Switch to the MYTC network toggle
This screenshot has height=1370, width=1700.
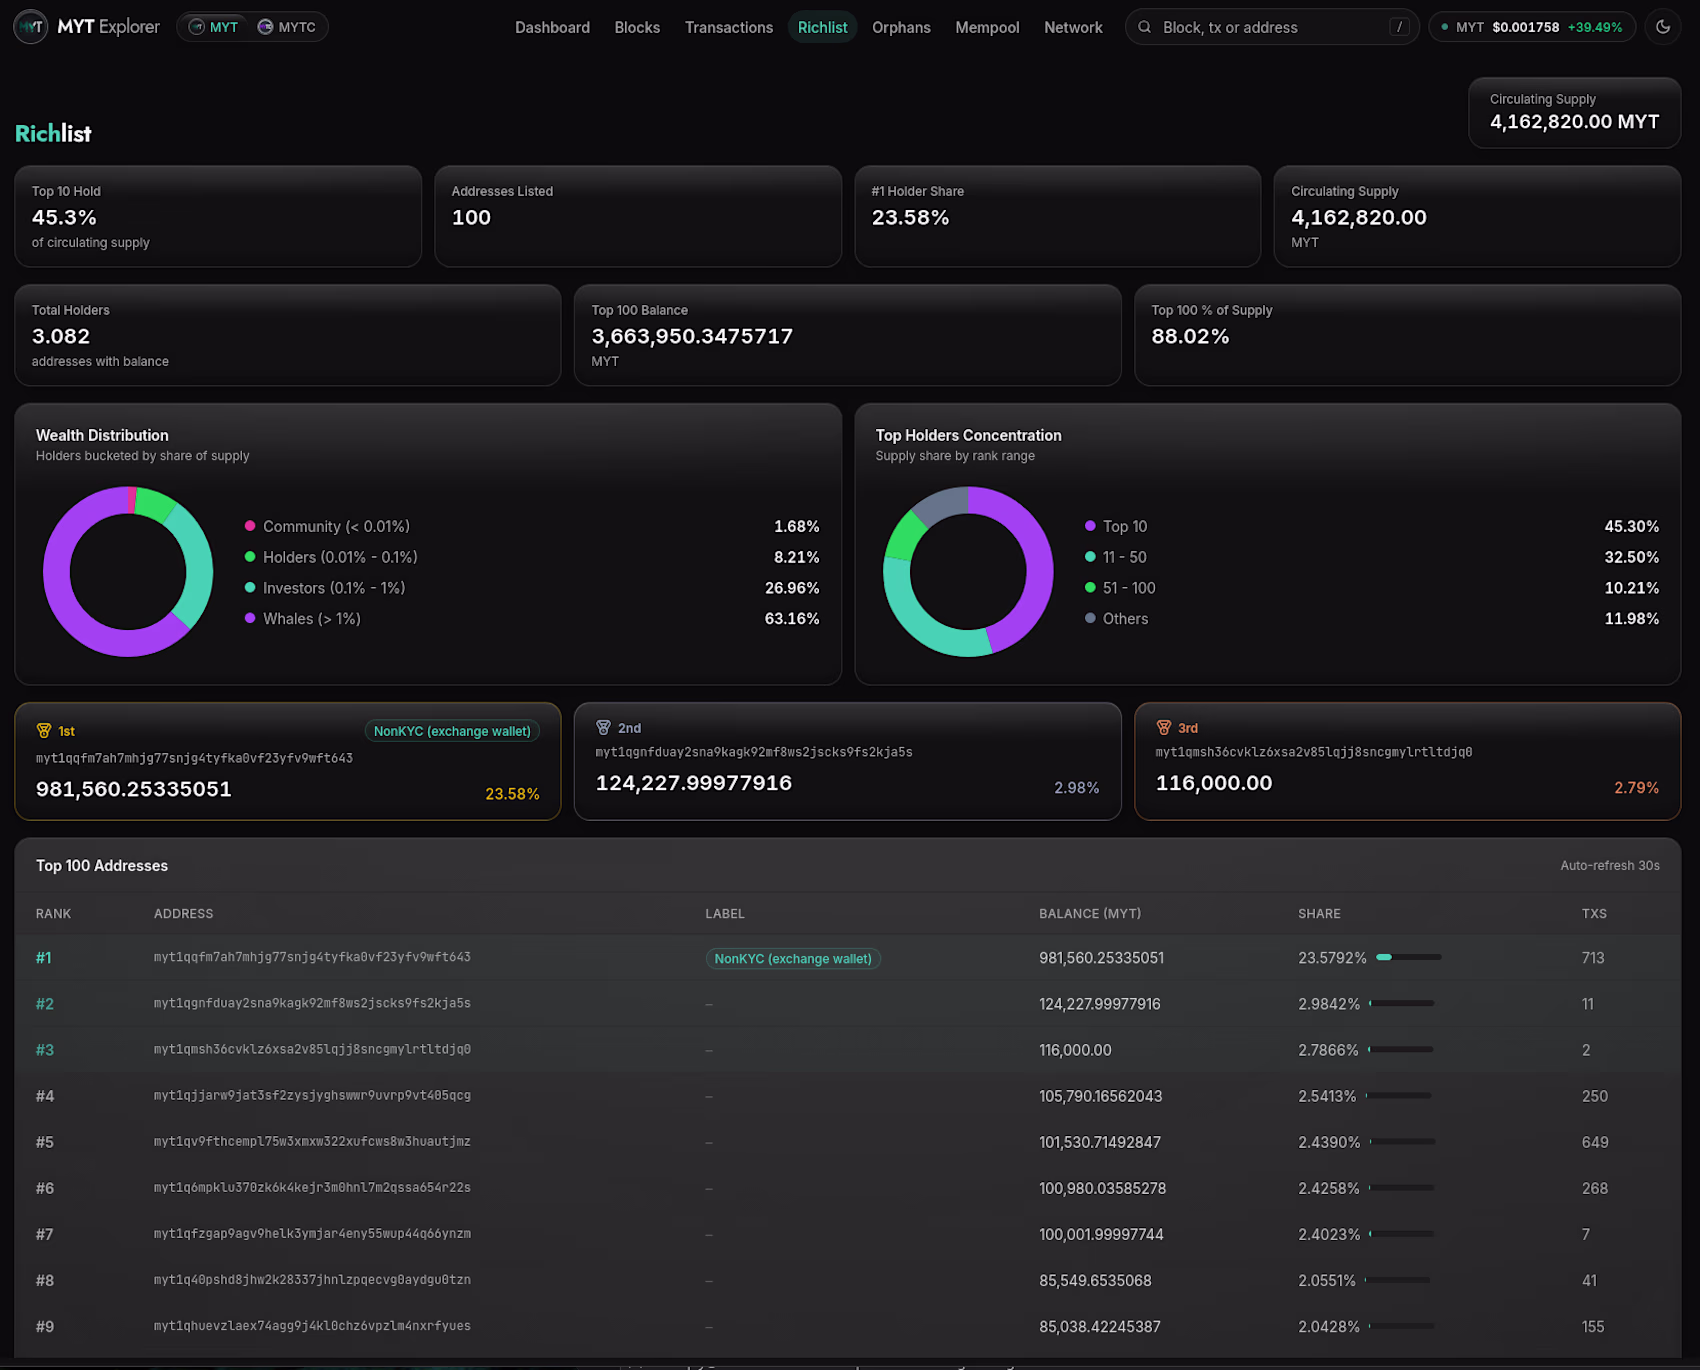pos(287,27)
